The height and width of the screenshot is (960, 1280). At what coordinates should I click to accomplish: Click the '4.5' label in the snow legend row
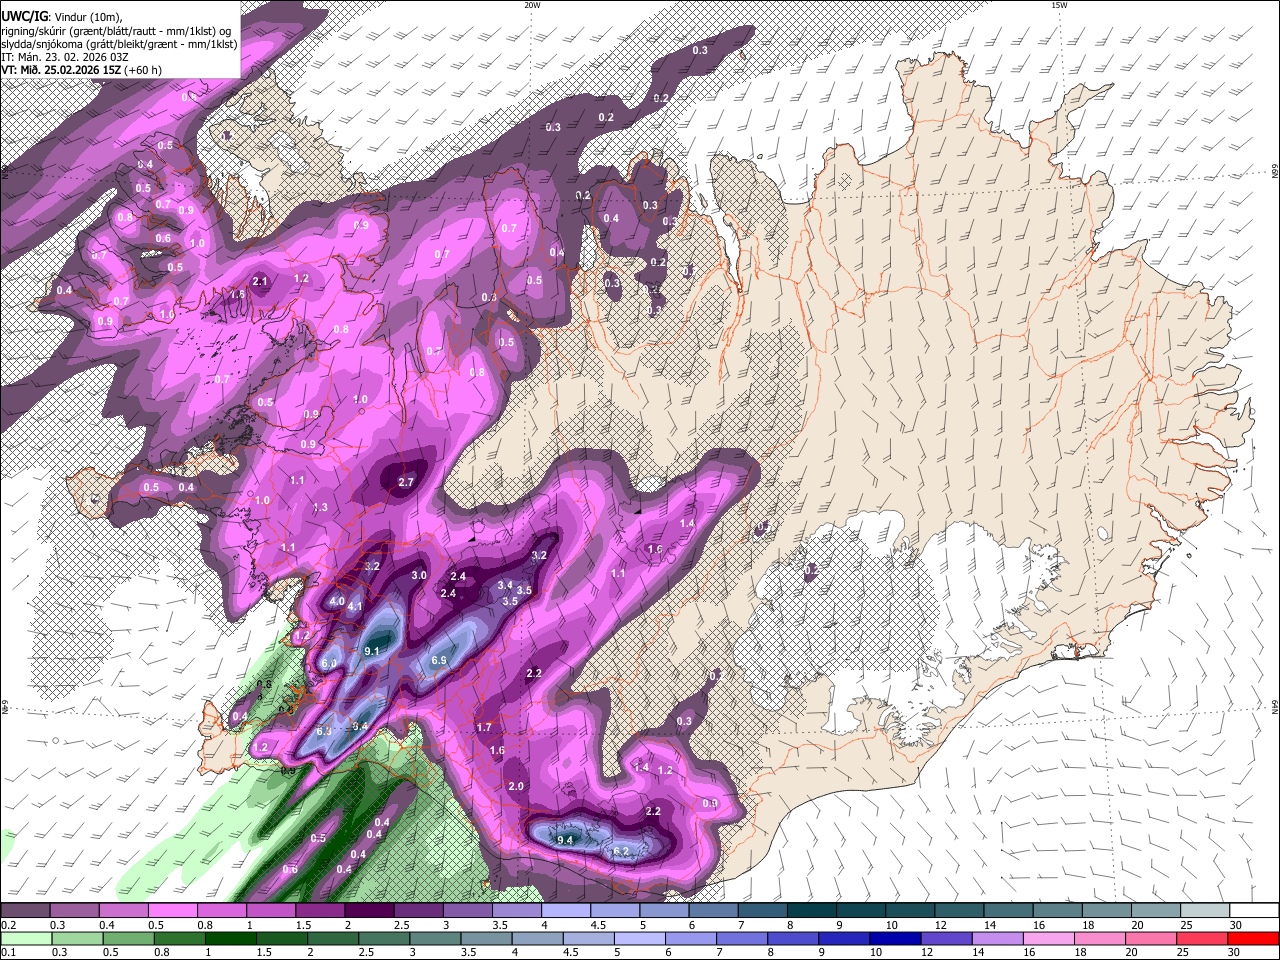click(599, 925)
